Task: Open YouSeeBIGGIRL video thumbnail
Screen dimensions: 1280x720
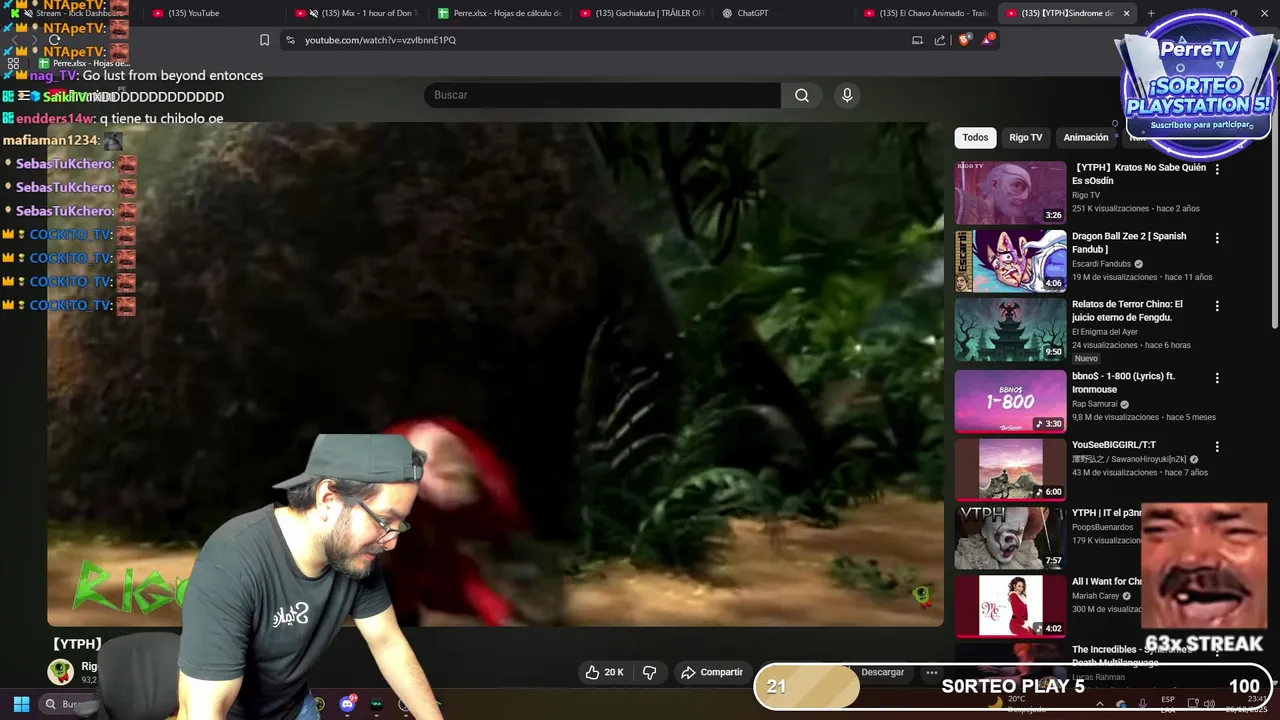Action: click(x=1010, y=470)
